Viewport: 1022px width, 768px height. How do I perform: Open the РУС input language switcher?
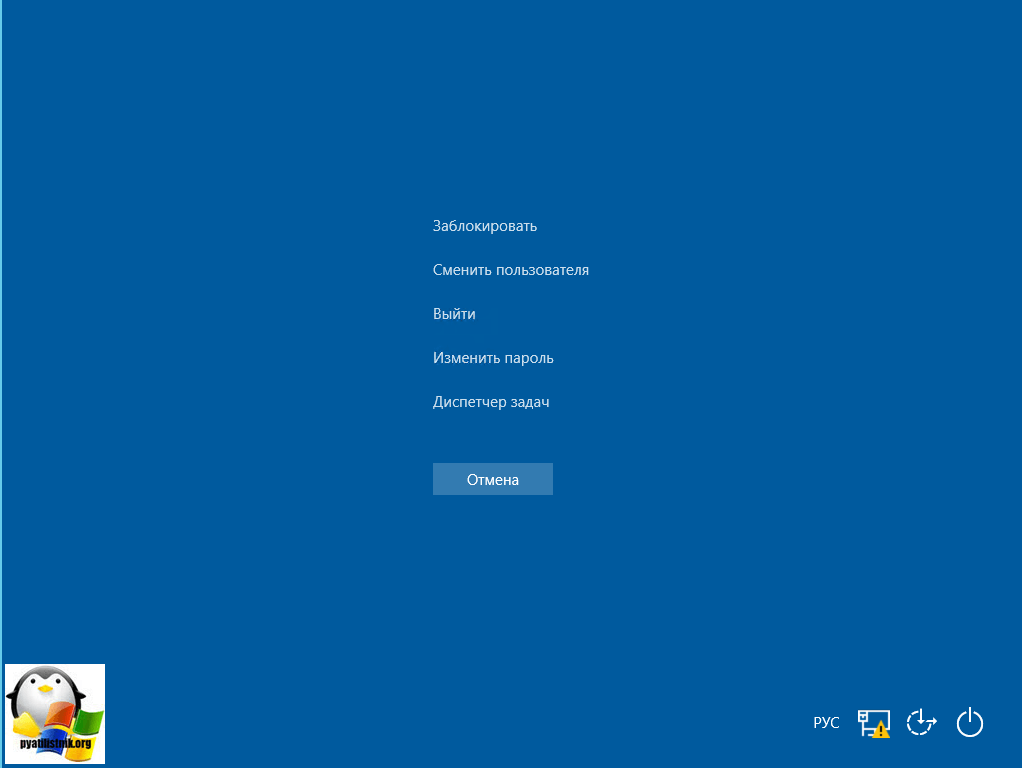pos(826,723)
